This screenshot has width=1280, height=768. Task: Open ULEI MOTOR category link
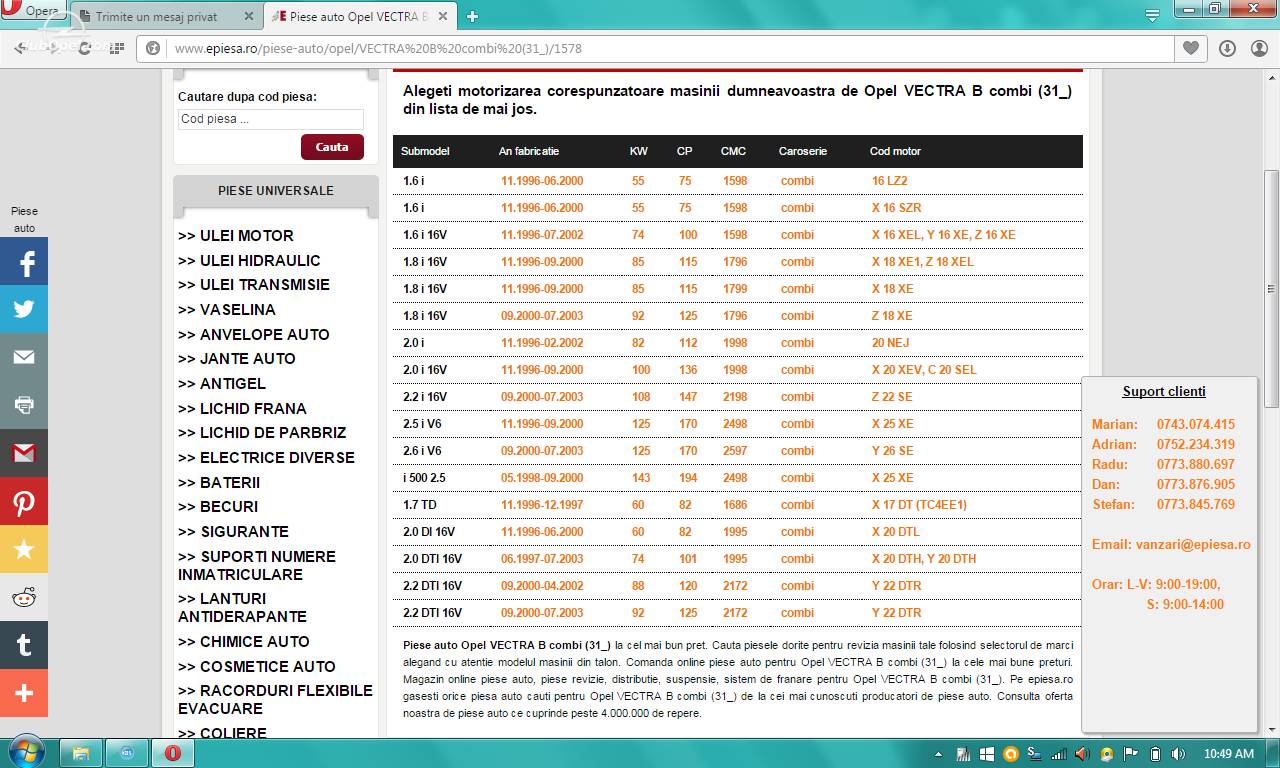pyautogui.click(x=236, y=236)
